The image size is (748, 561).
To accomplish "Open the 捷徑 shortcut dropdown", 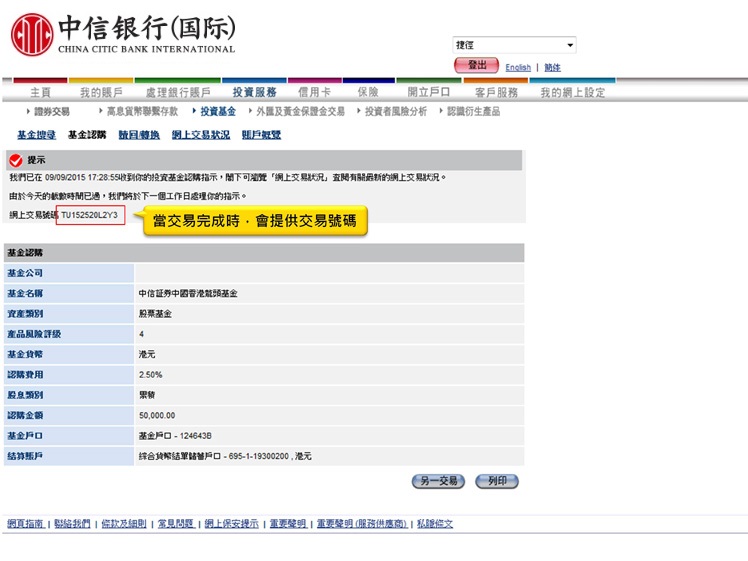I will tap(514, 45).
